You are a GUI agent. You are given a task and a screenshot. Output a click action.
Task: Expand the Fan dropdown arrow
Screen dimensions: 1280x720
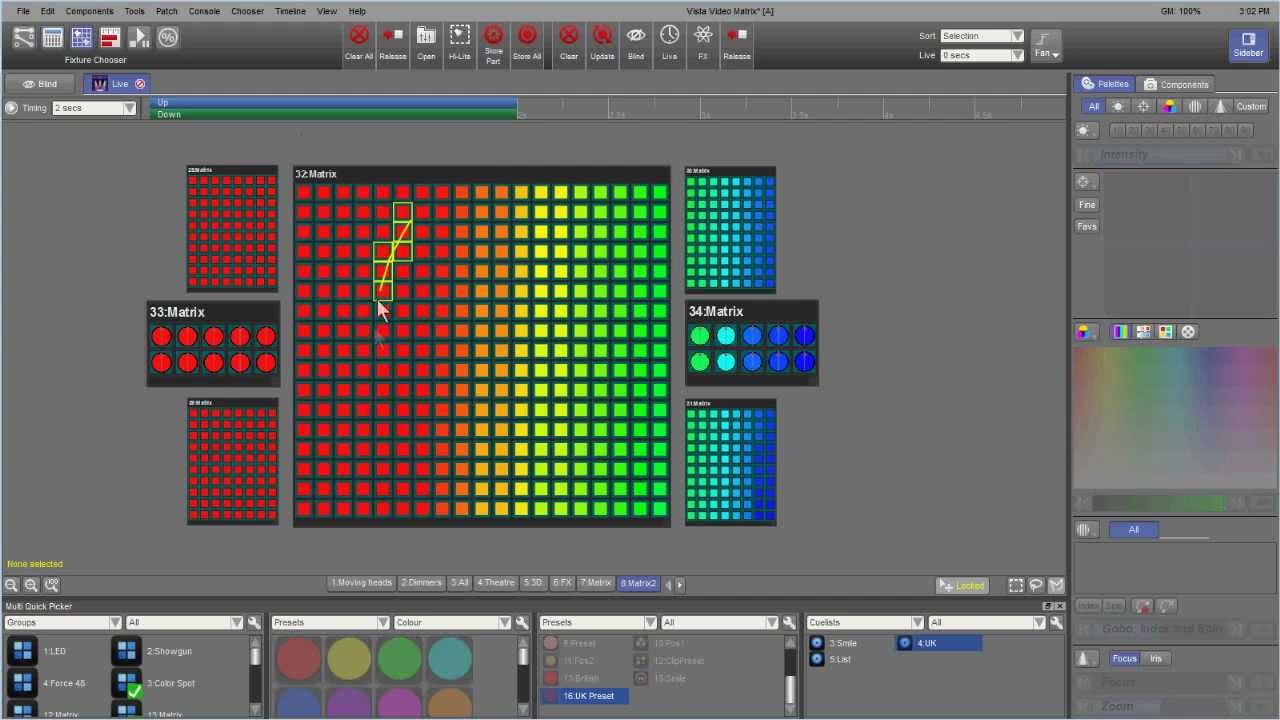pyautogui.click(x=1054, y=55)
